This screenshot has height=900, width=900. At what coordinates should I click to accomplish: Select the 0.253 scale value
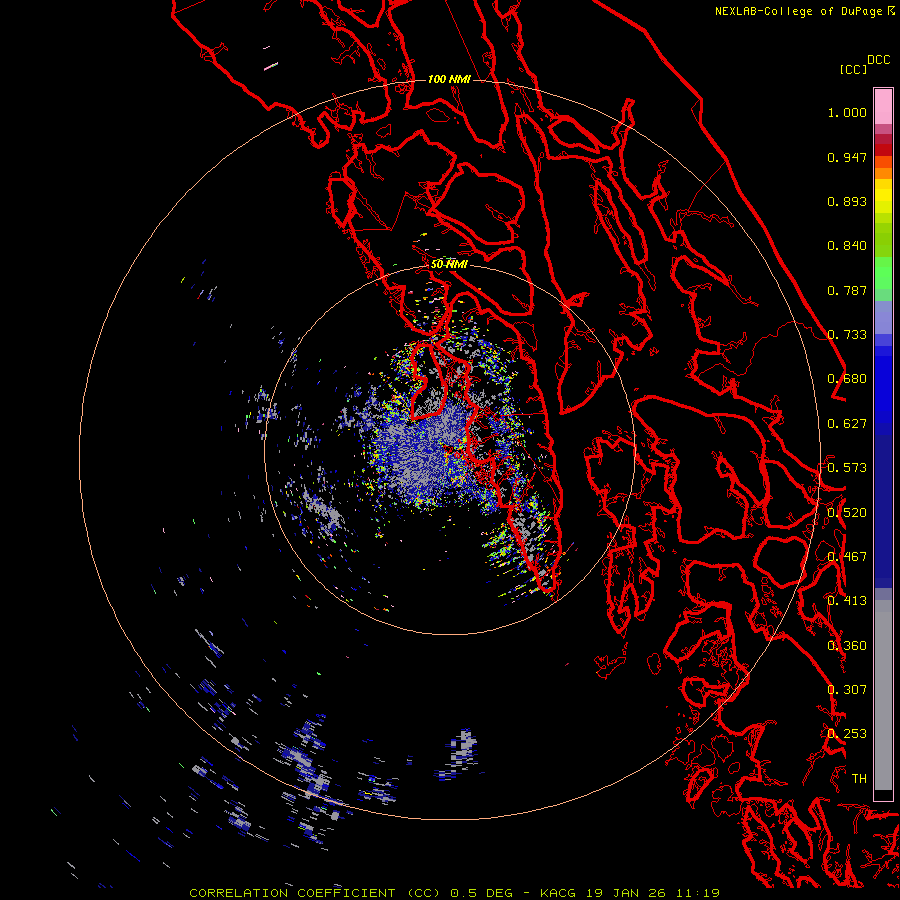[x=847, y=734]
